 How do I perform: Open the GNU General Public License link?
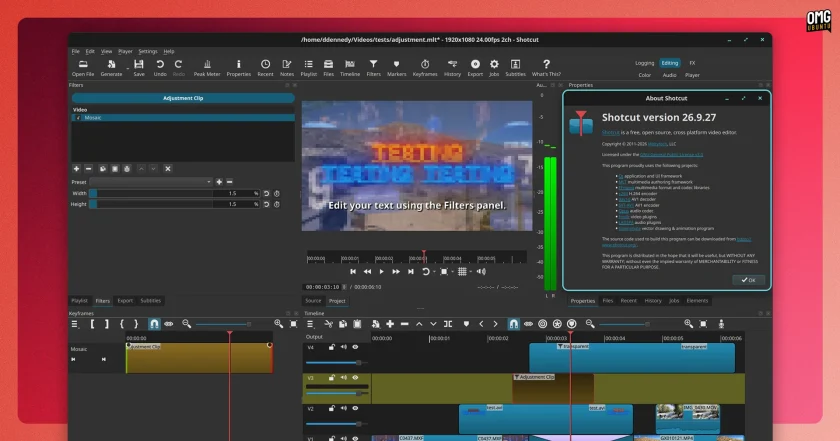click(671, 155)
